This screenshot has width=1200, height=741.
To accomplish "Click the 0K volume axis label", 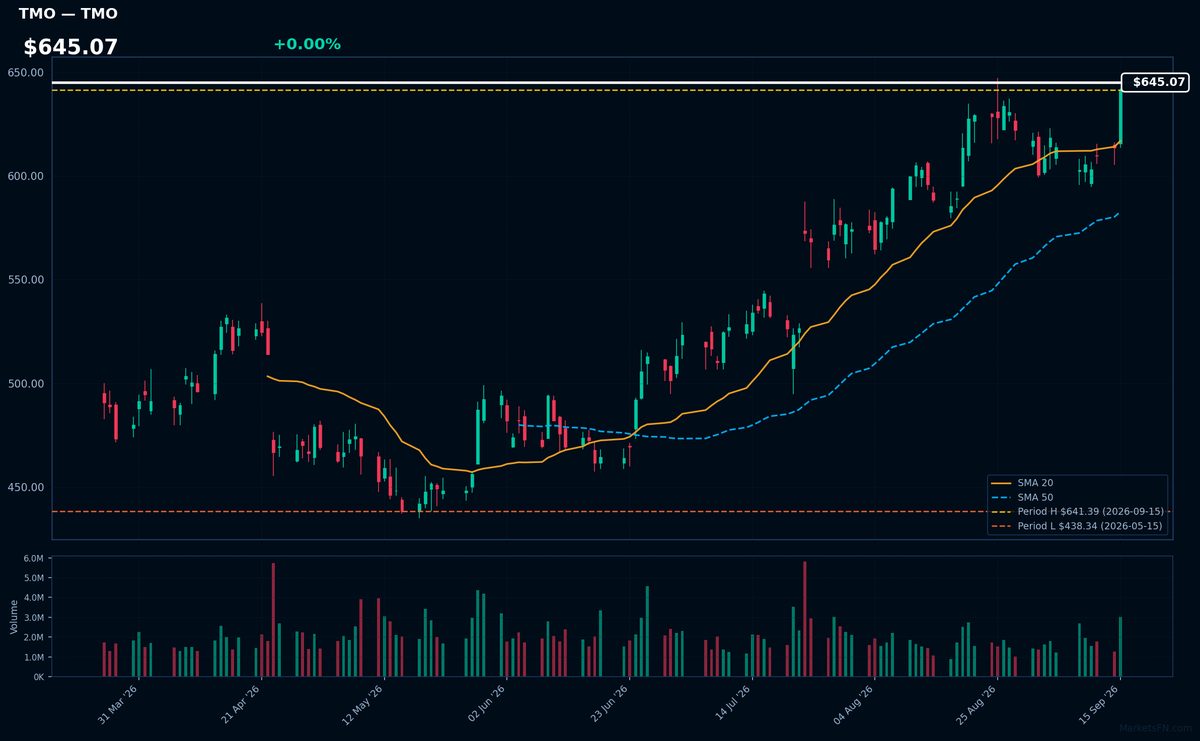I will click(x=37, y=677).
